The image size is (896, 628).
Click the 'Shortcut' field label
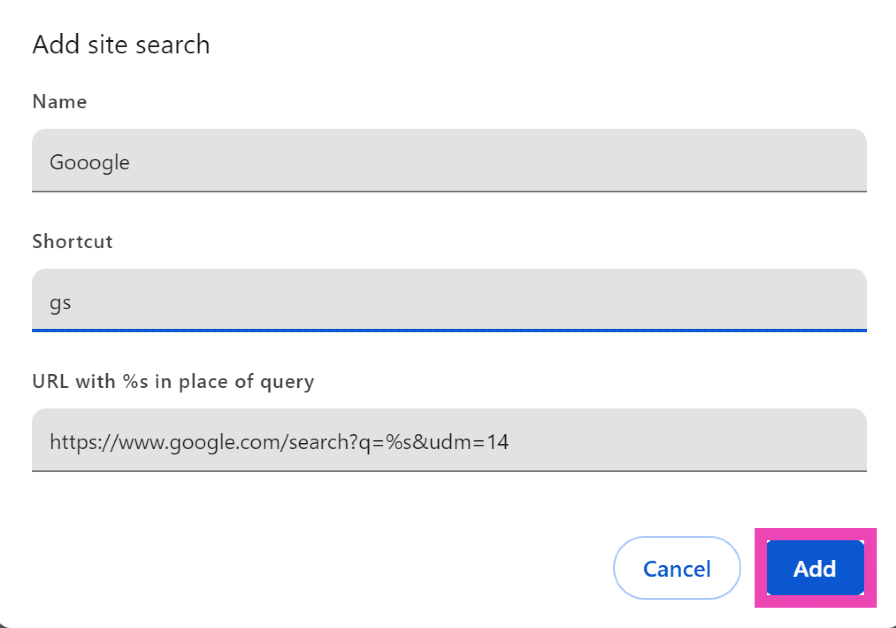point(72,242)
